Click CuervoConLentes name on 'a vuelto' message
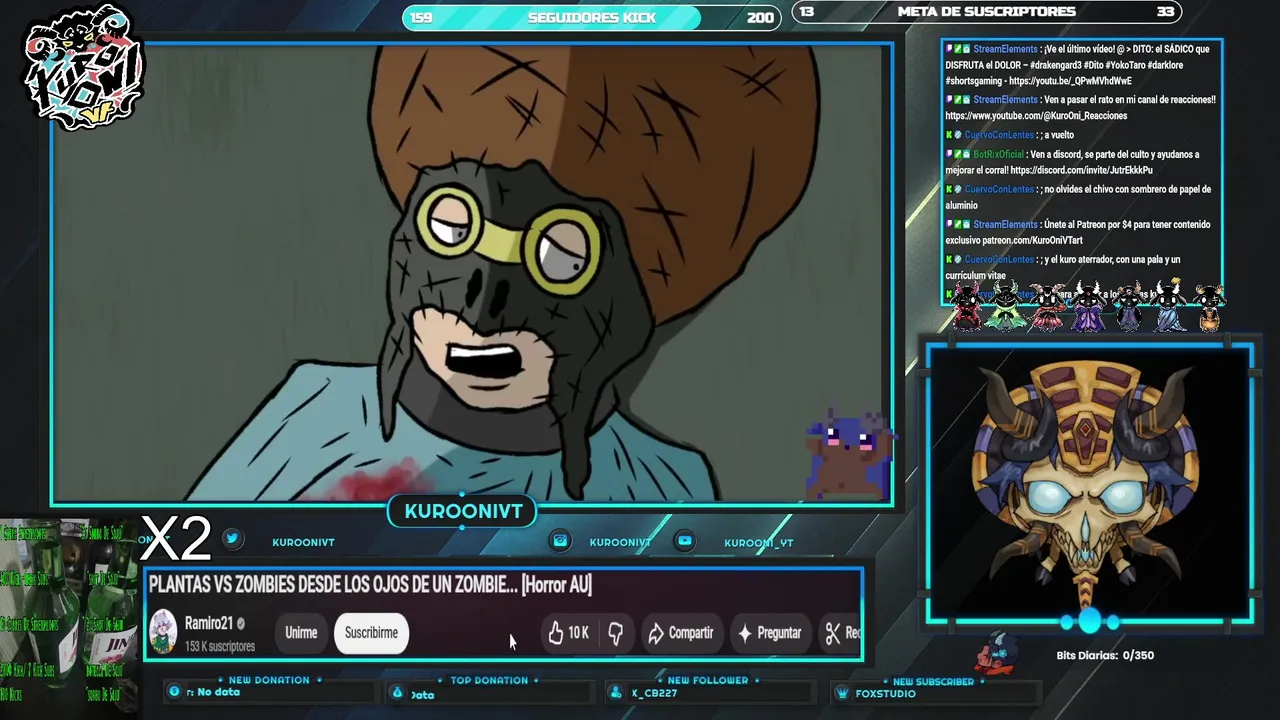 (x=999, y=135)
